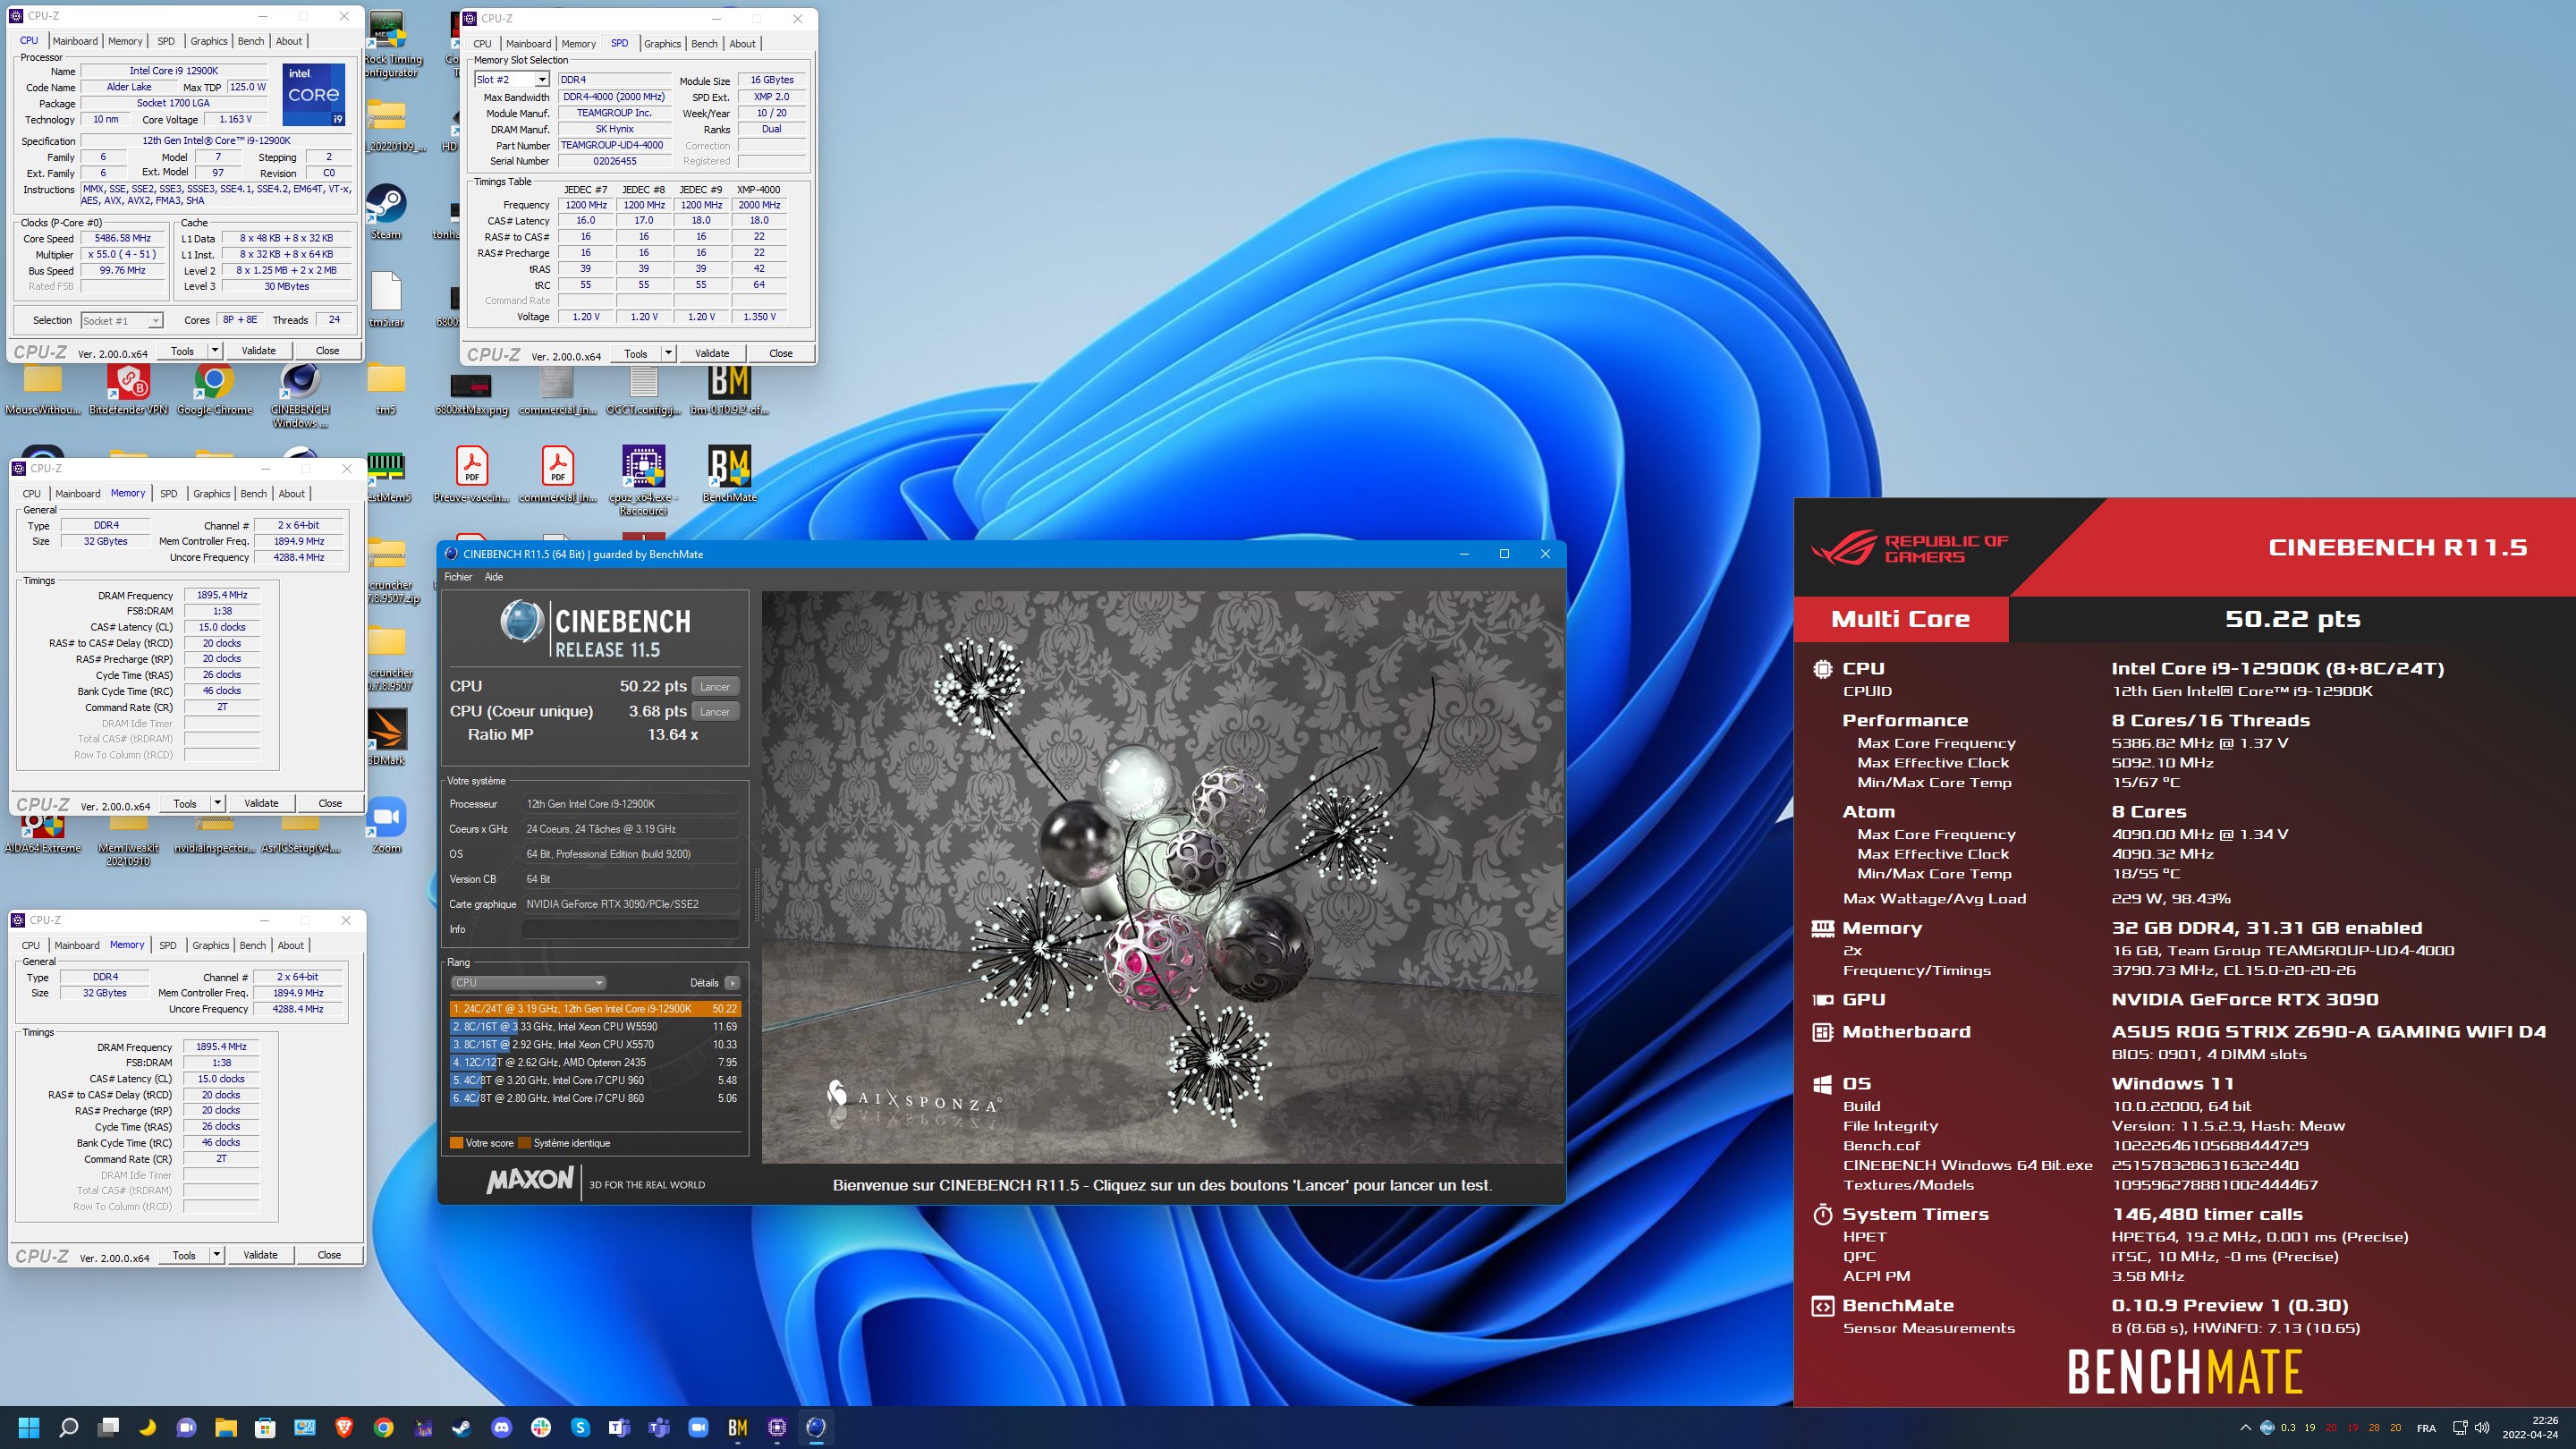Open Tools dropdown arrow in SPD window
The width and height of the screenshot is (2576, 1449).
(668, 353)
